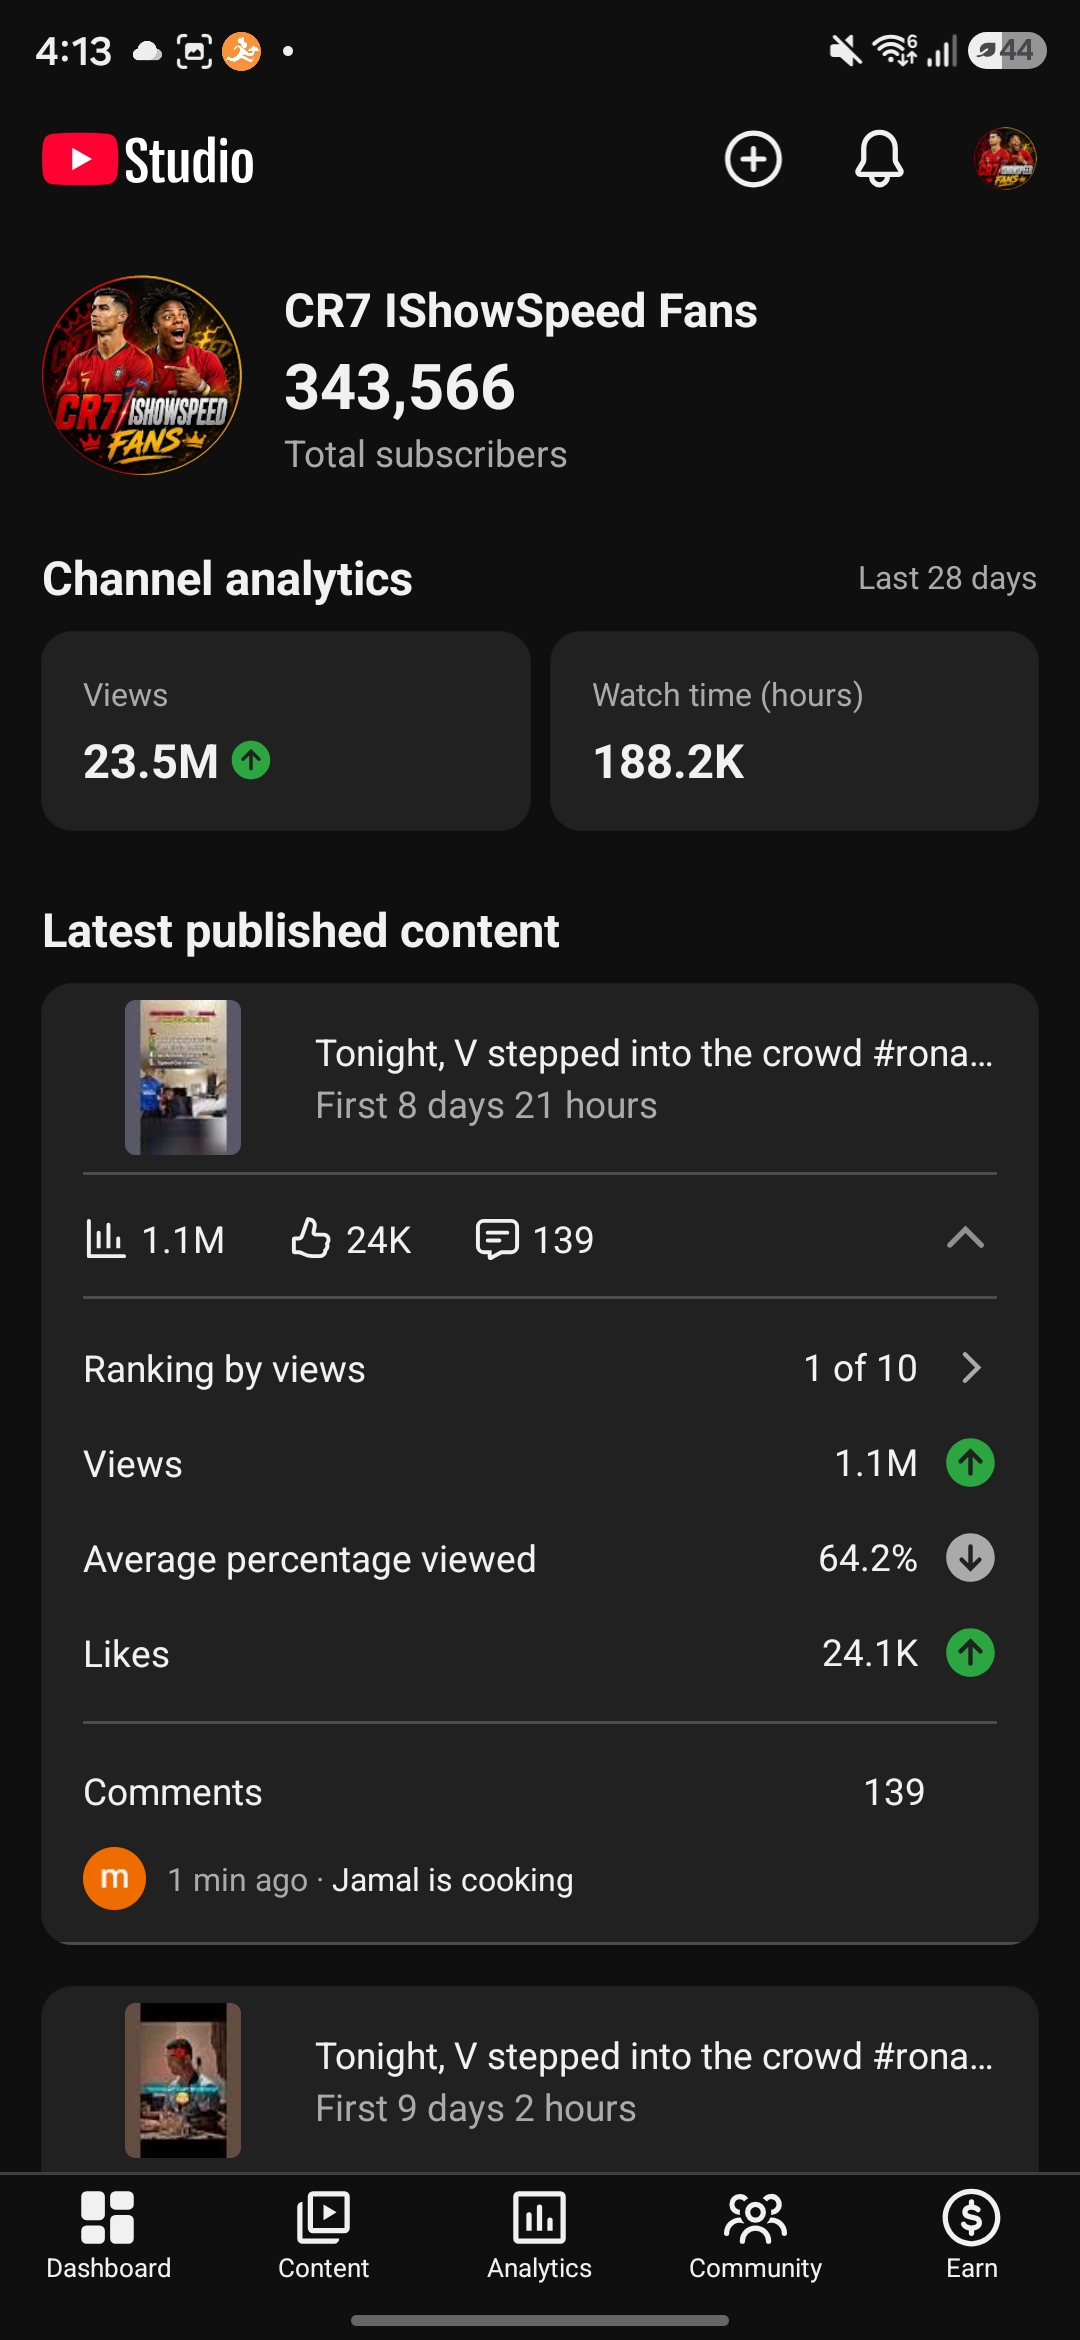Tap the first video thumbnail
The height and width of the screenshot is (2340, 1080).
pos(183,1077)
